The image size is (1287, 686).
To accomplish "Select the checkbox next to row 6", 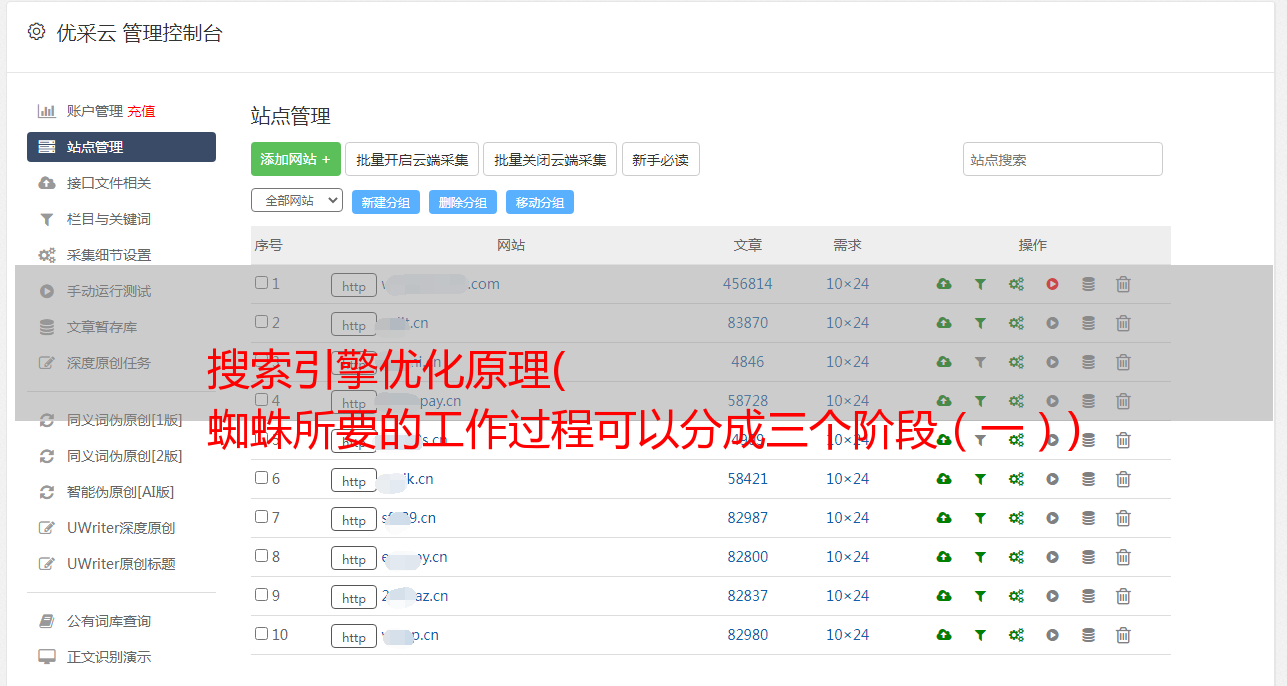I will tap(261, 478).
